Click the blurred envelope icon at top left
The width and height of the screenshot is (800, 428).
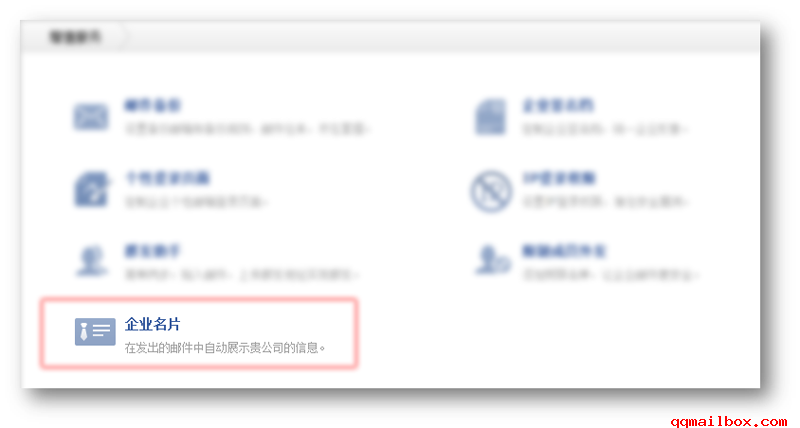pyautogui.click(x=91, y=116)
